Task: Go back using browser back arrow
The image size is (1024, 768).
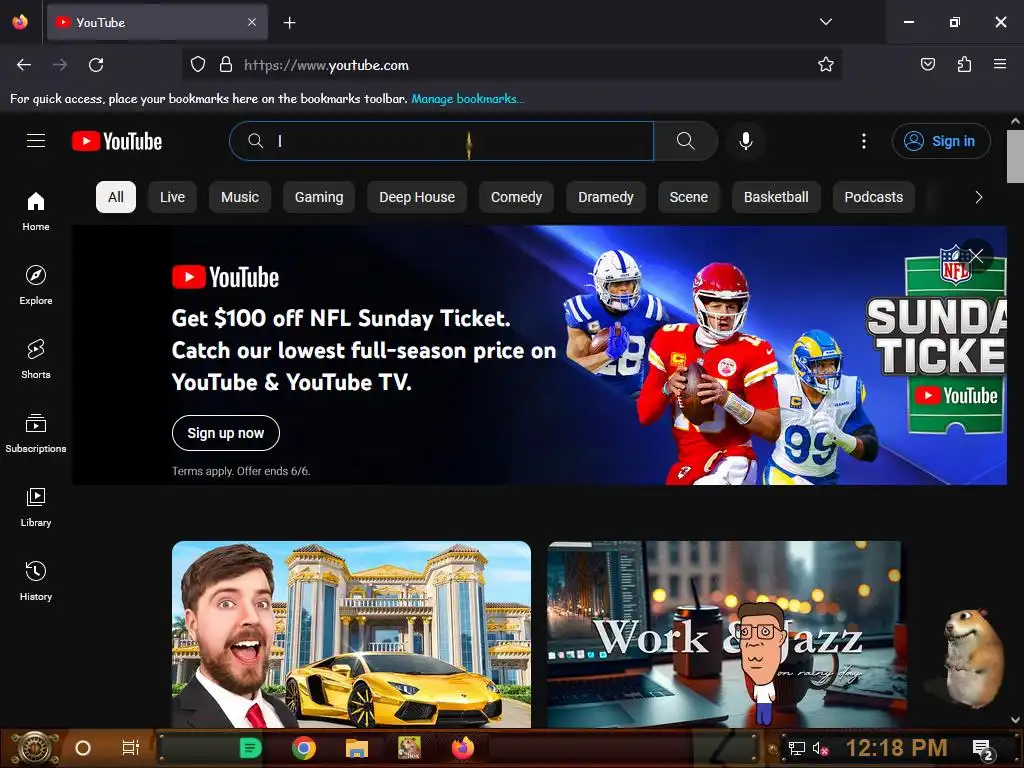Action: click(24, 65)
